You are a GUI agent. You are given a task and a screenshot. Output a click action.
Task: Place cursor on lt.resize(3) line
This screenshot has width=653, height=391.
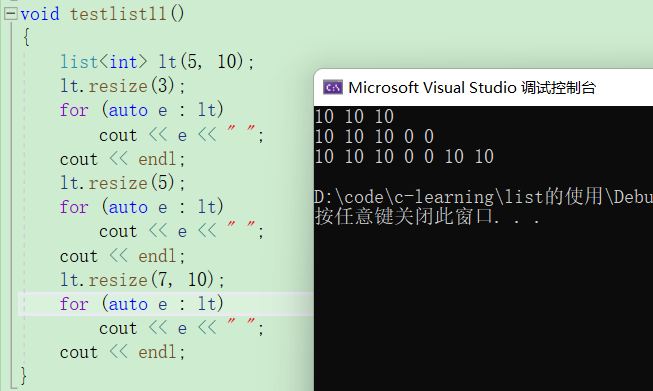pos(122,86)
